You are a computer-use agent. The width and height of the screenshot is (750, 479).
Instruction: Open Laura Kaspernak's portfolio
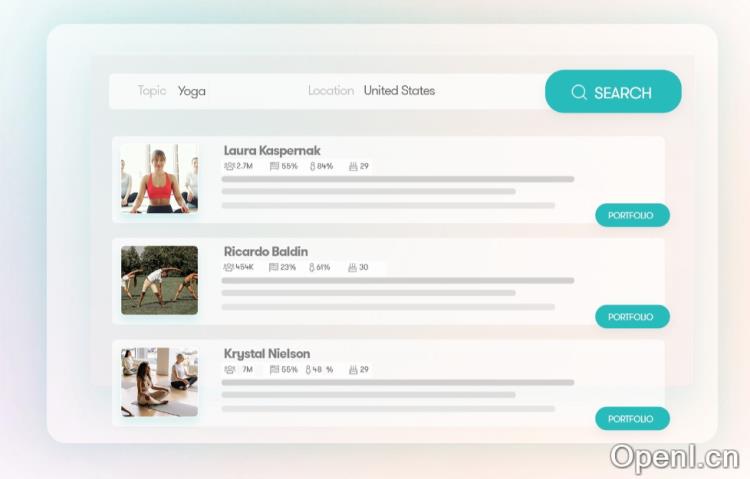631,215
